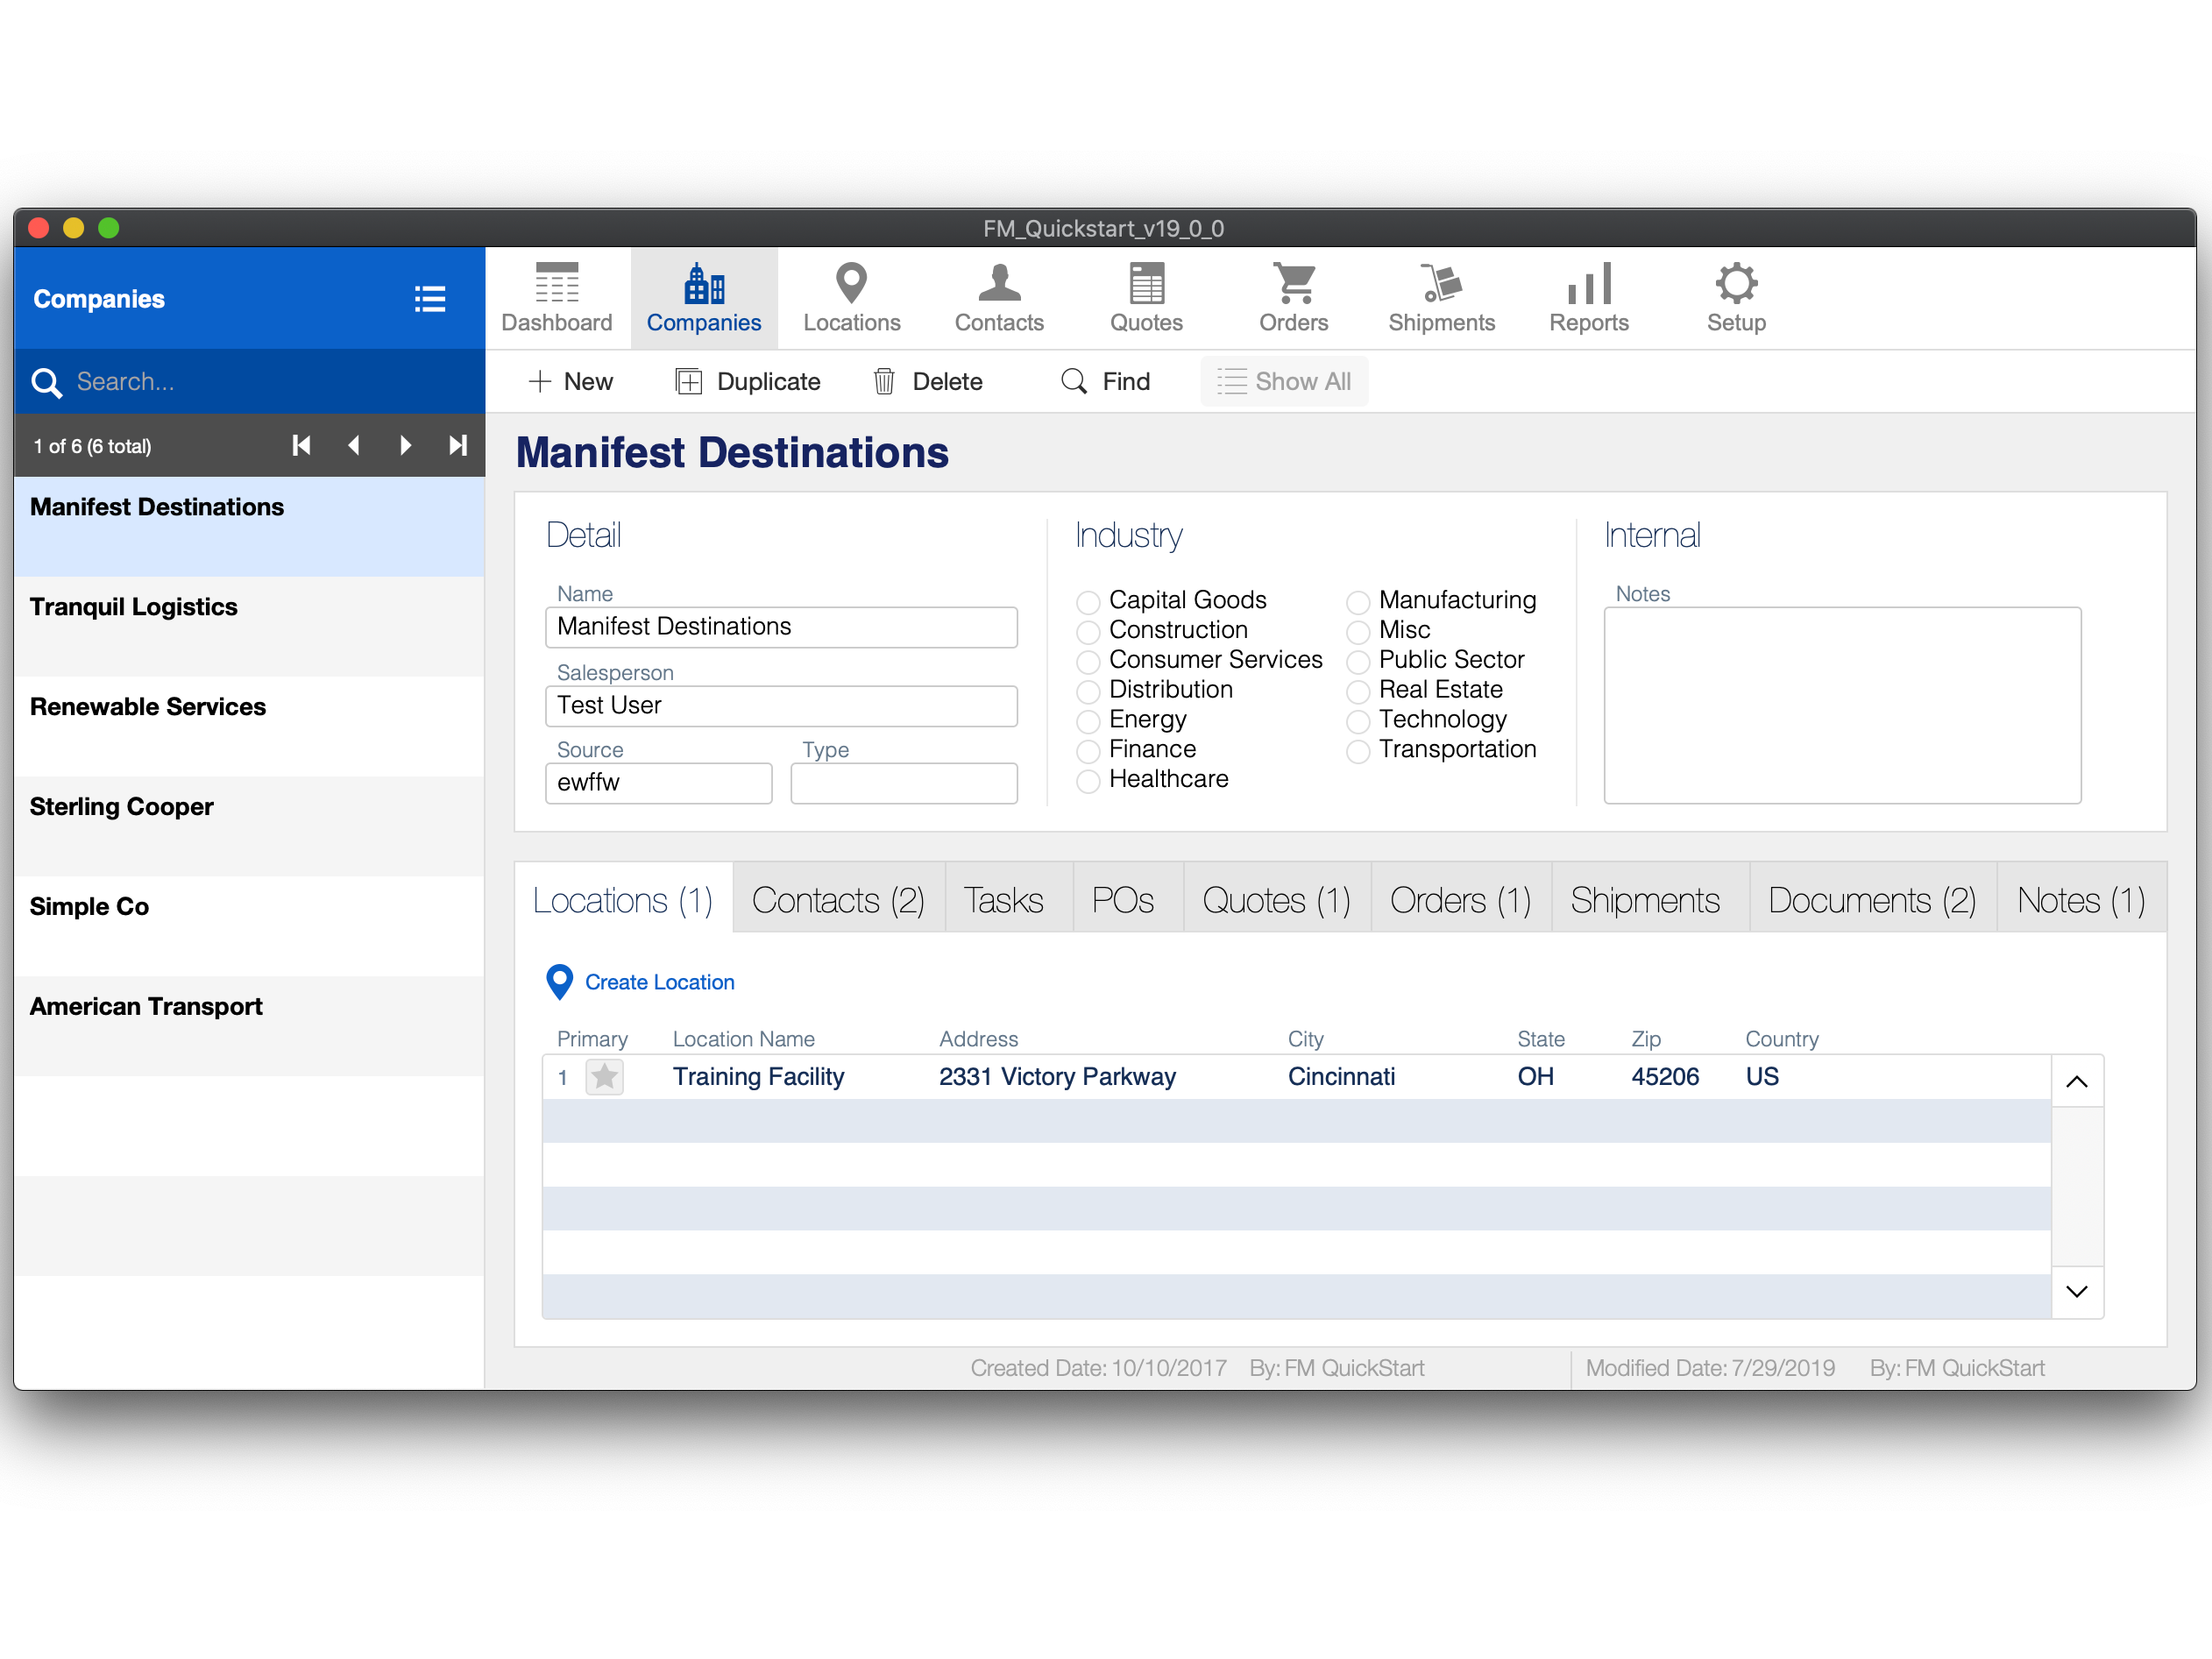Select Capital Goods radio button
This screenshot has width=2212, height=1659.
(x=1088, y=602)
